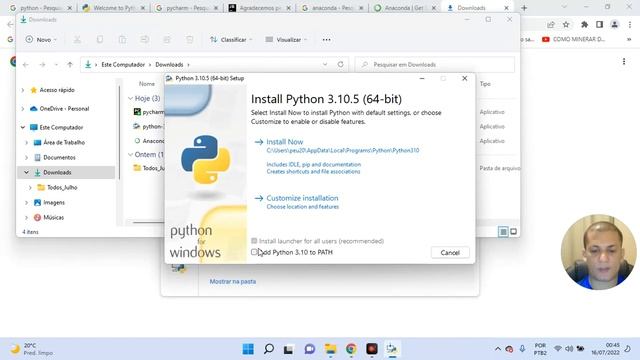Select Documentos in sidebar

(59, 158)
